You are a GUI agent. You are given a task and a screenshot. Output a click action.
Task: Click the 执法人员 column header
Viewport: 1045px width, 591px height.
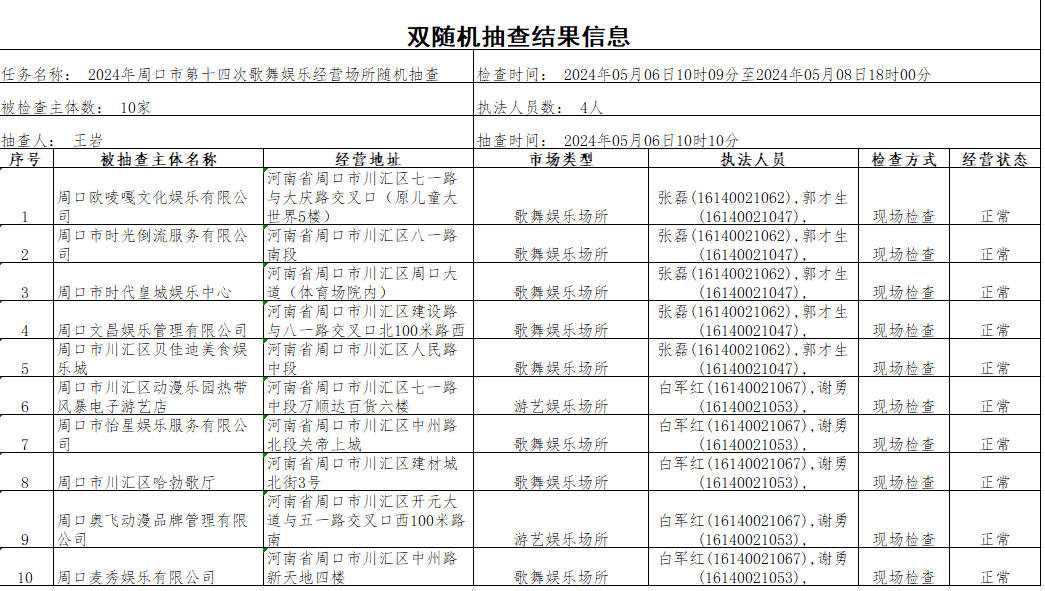(x=754, y=159)
